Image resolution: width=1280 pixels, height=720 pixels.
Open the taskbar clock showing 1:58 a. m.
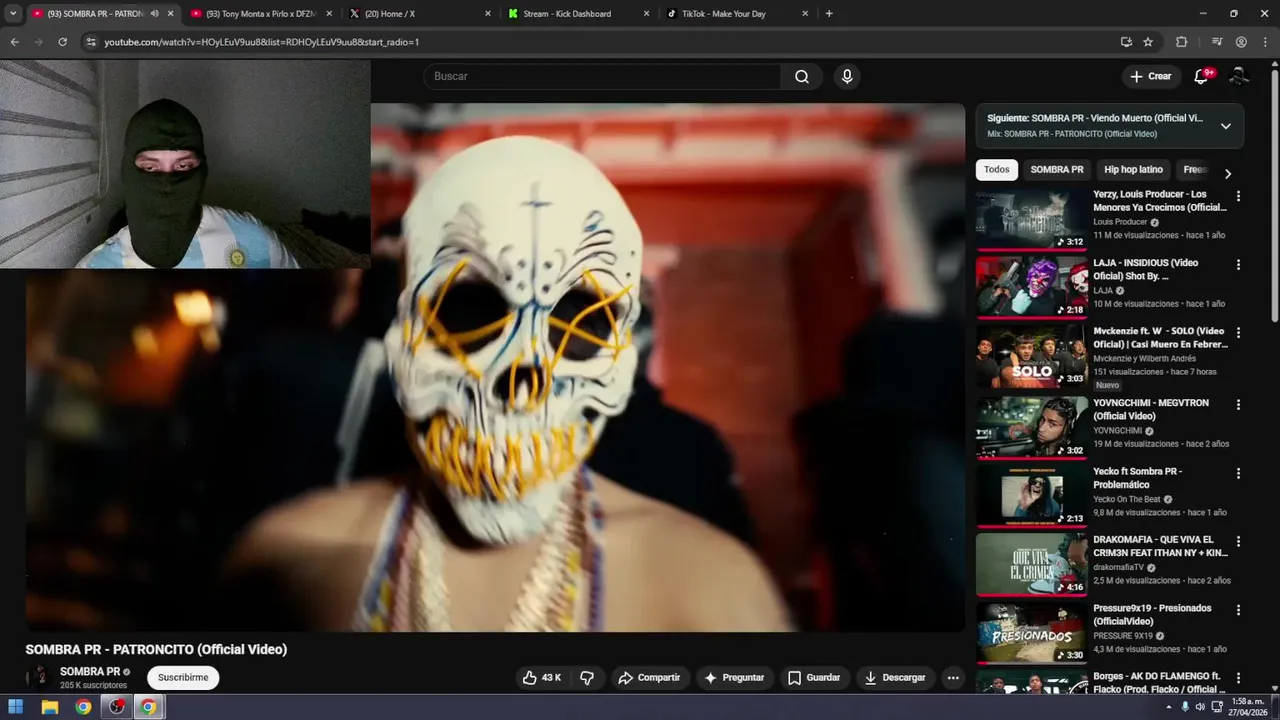1249,707
